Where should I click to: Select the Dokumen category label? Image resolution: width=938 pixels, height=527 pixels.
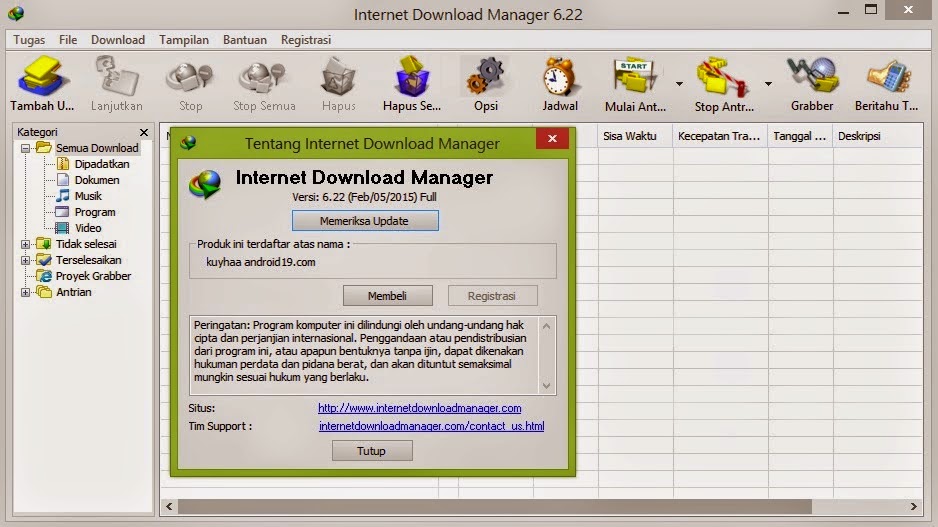(97, 179)
